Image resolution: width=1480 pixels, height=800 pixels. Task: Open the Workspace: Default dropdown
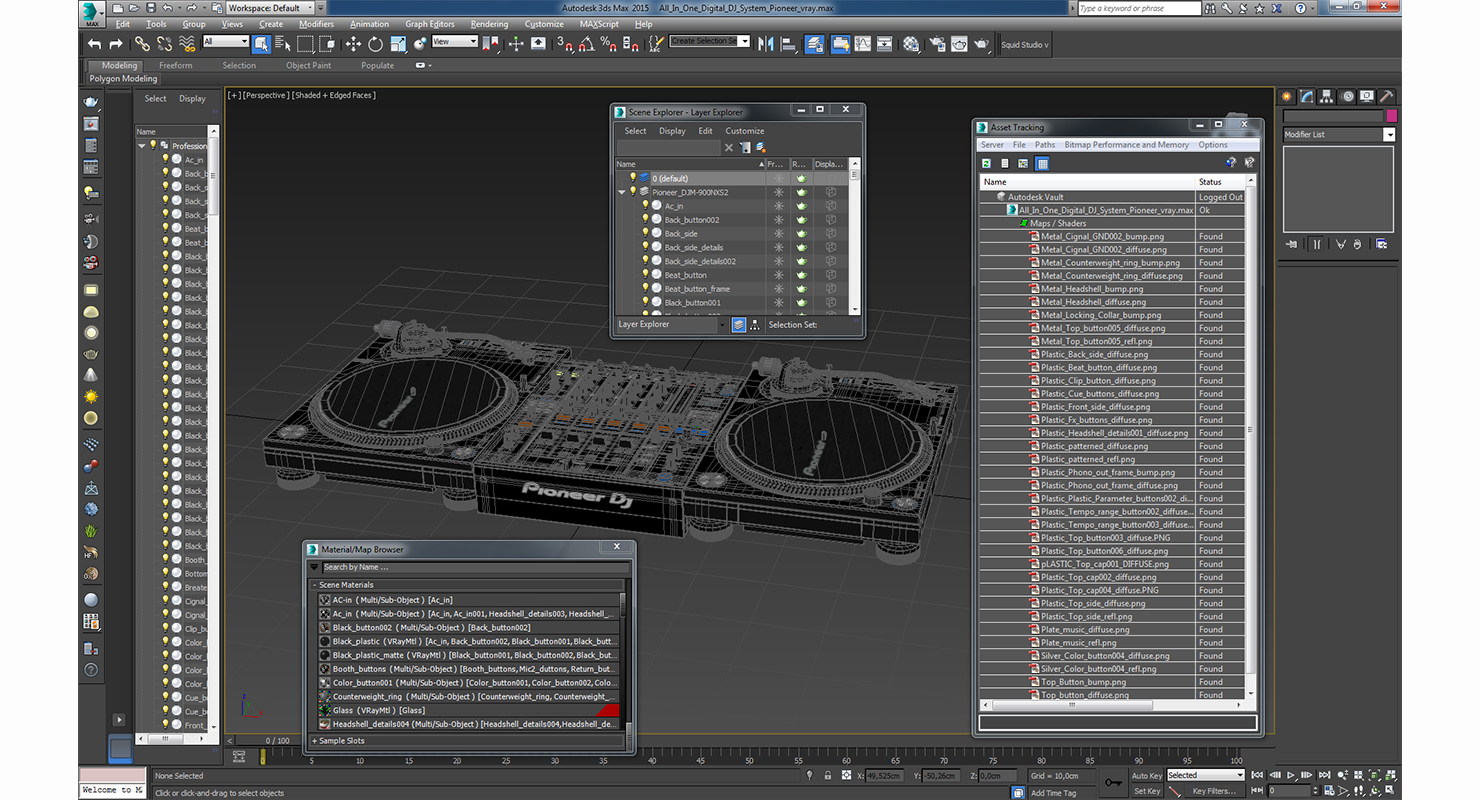point(268,8)
